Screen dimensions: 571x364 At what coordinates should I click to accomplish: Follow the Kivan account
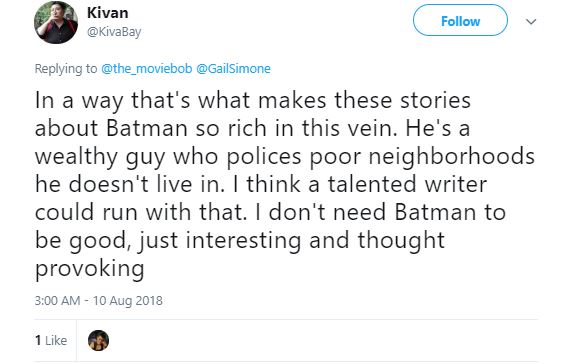460,20
